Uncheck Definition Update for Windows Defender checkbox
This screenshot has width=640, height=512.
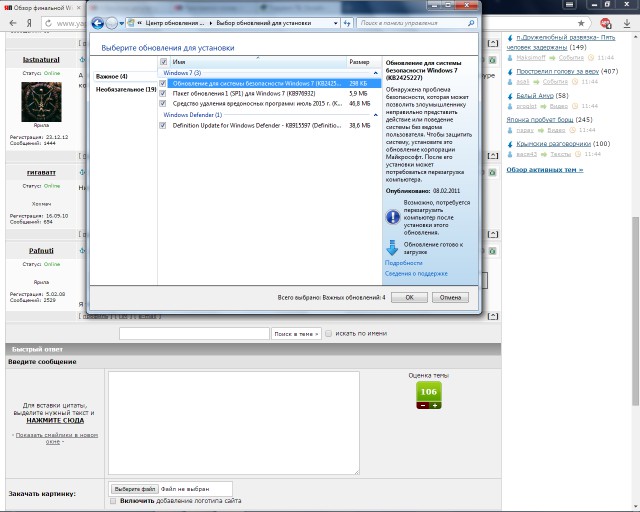(163, 125)
